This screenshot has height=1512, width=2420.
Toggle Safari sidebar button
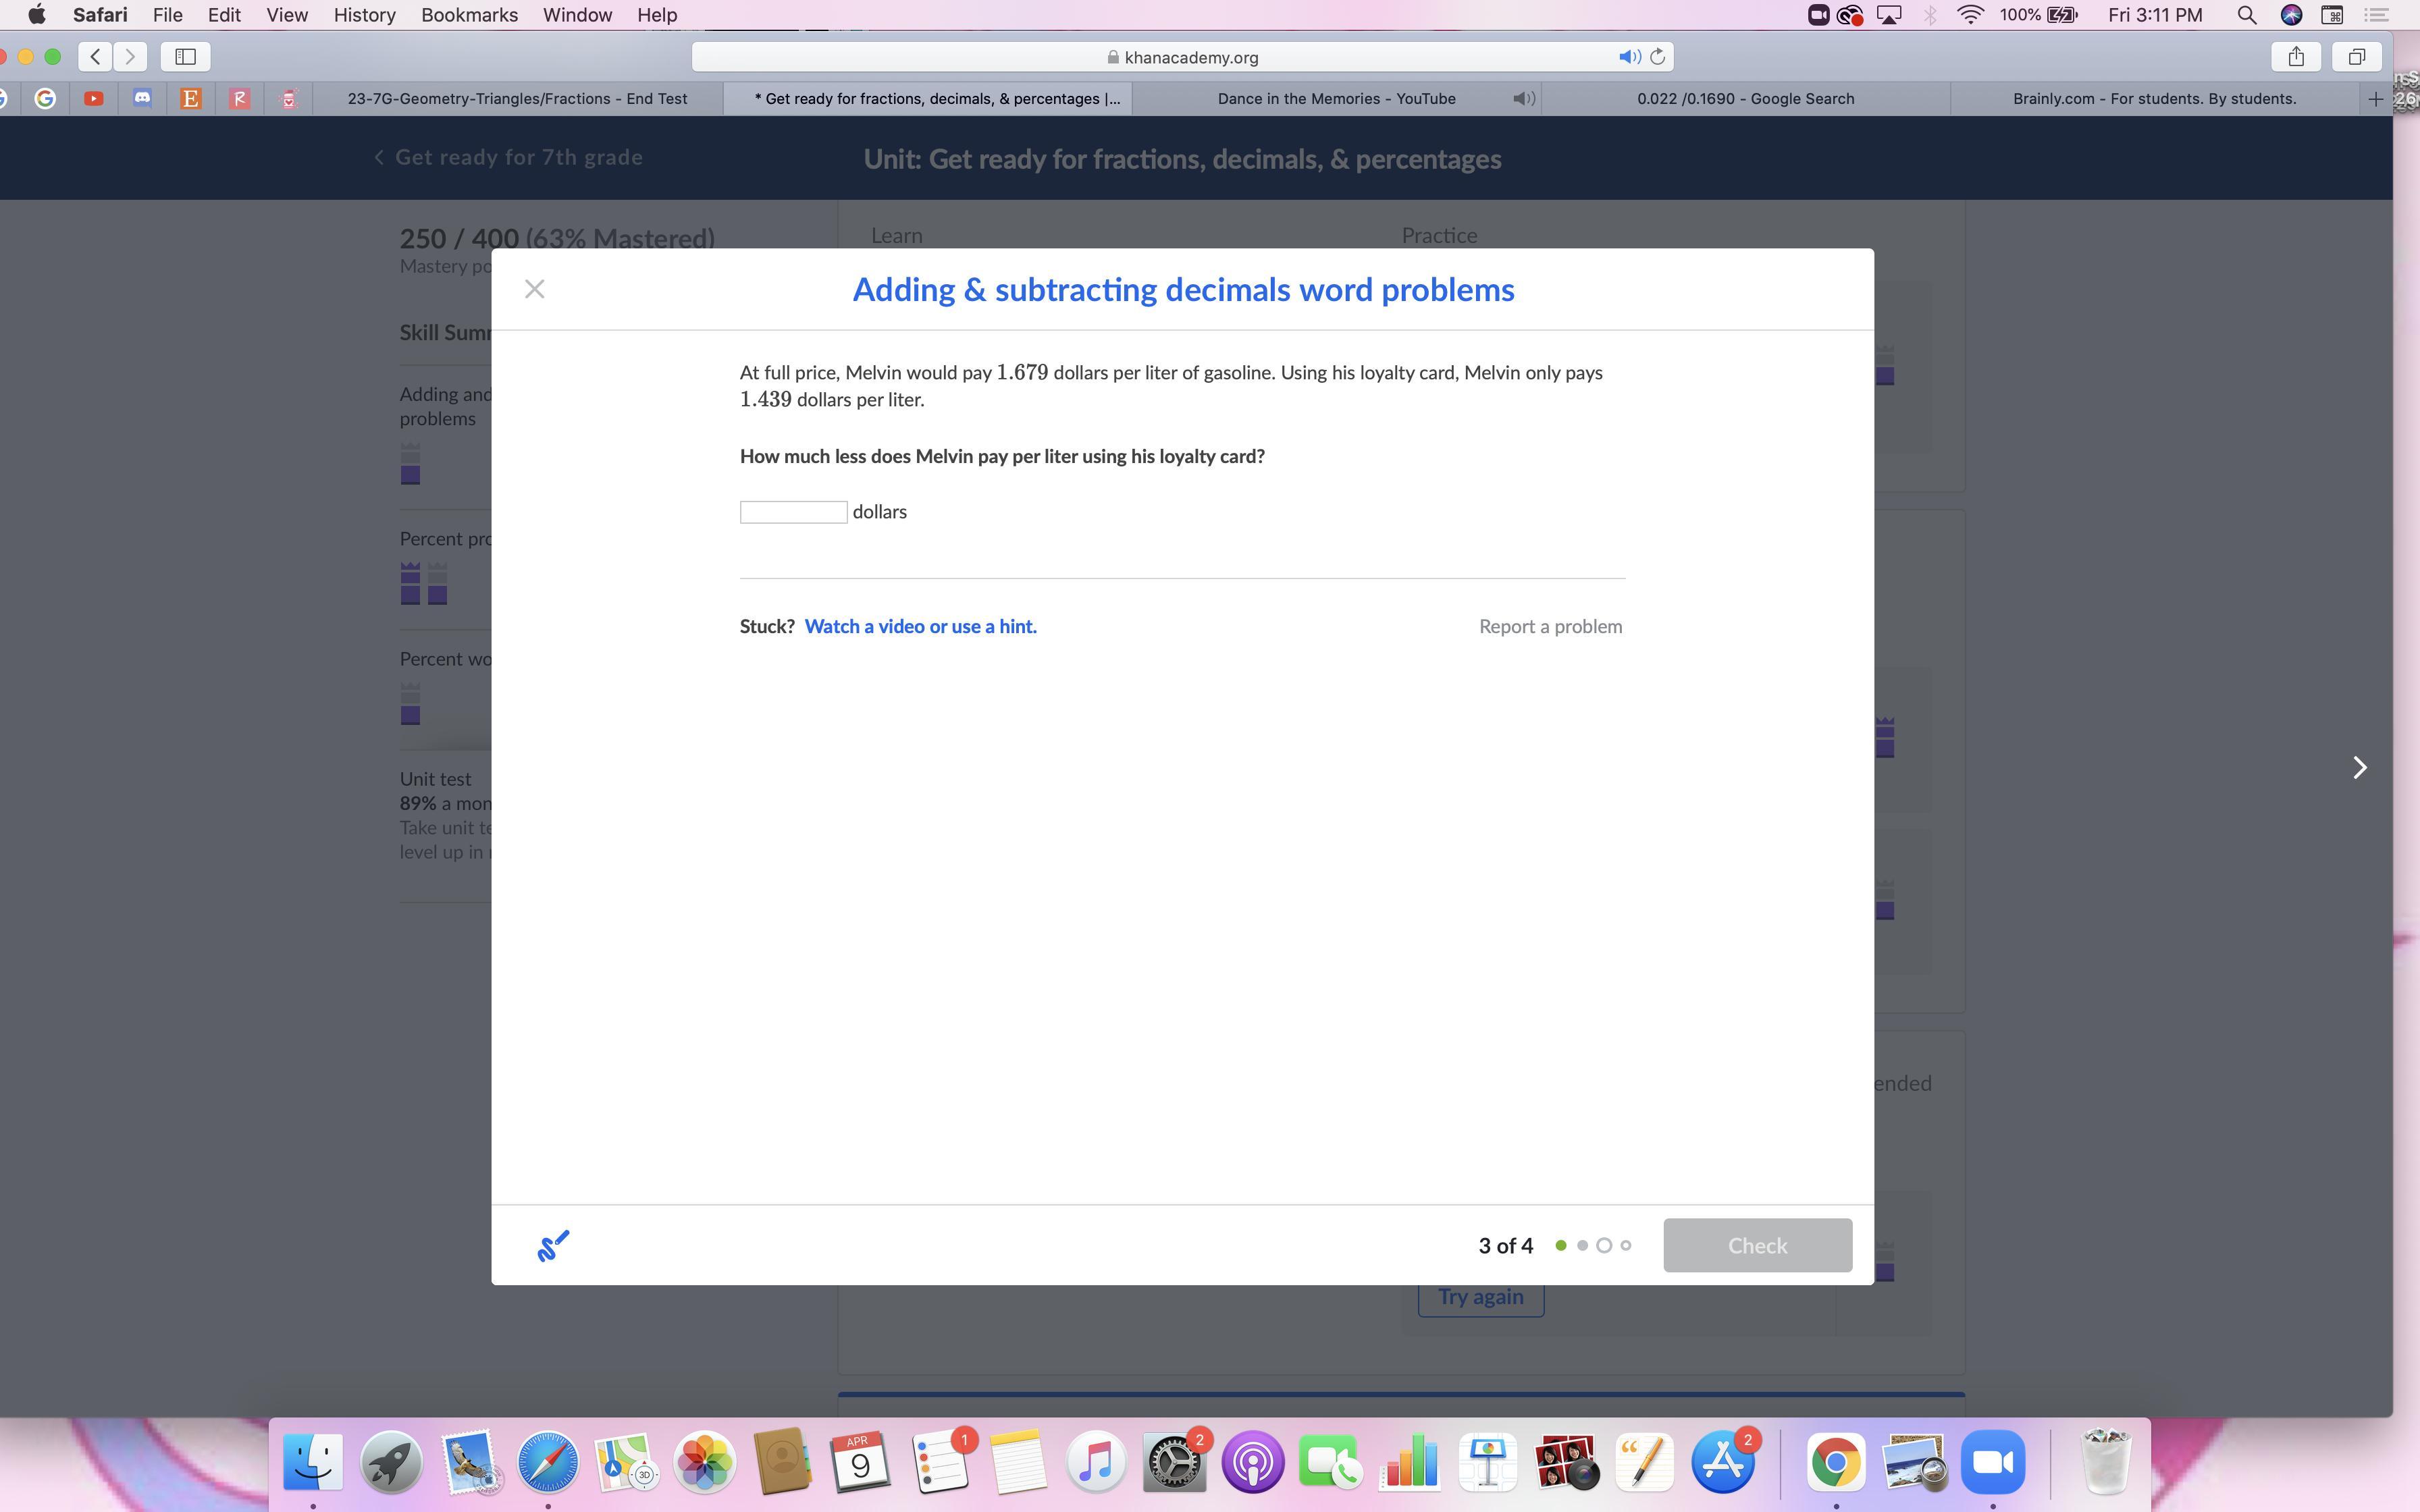coord(185,57)
